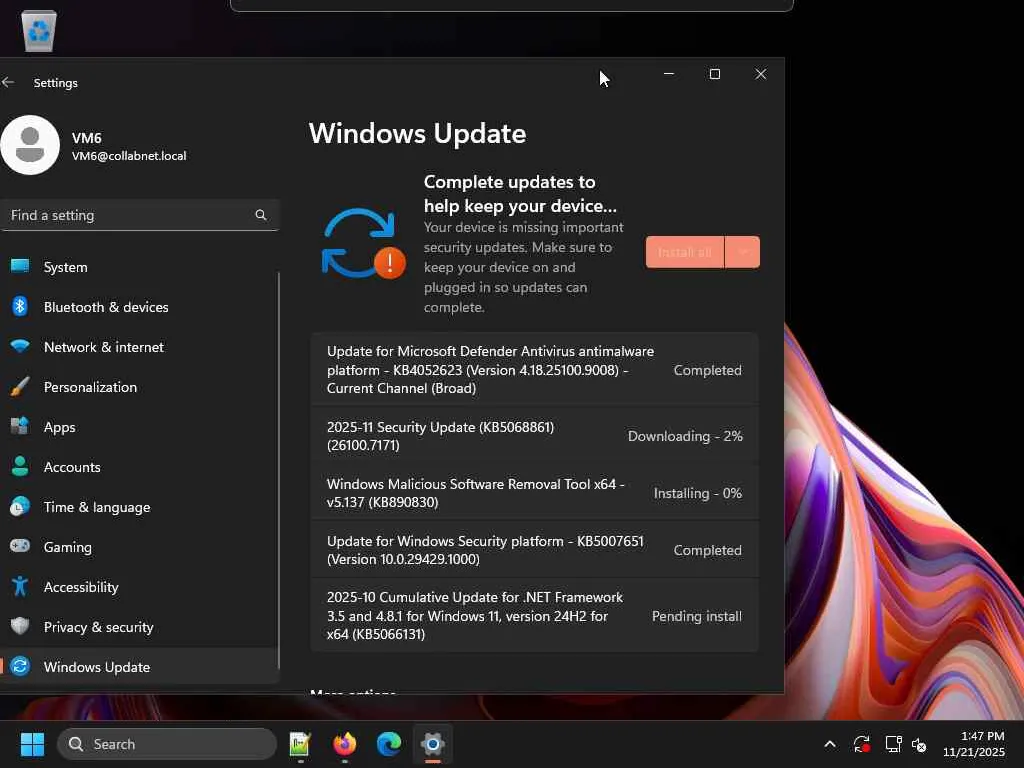1024x768 pixels.
Task: Click the Windows Update page heading
Action: [x=417, y=133]
